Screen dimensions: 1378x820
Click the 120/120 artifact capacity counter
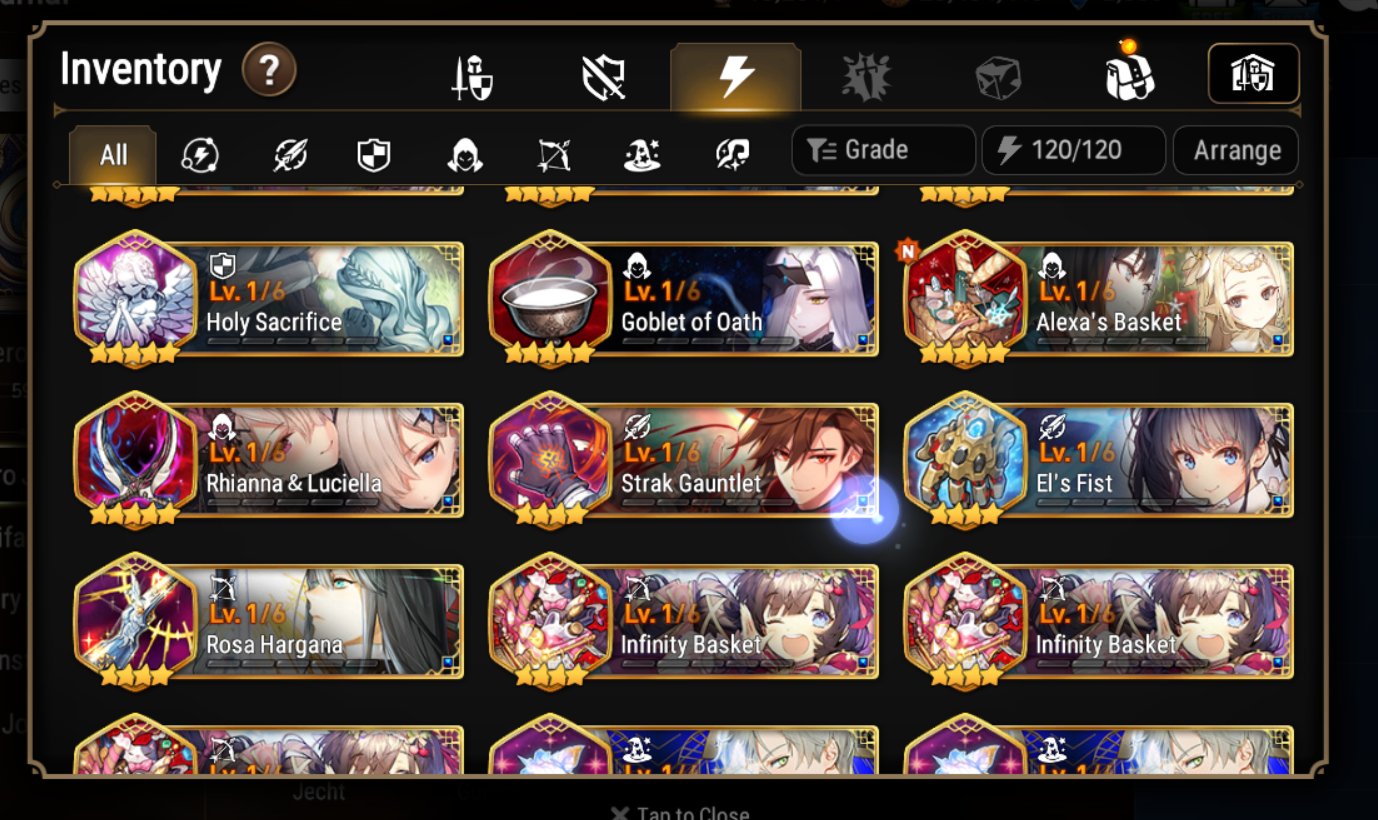(x=1074, y=150)
